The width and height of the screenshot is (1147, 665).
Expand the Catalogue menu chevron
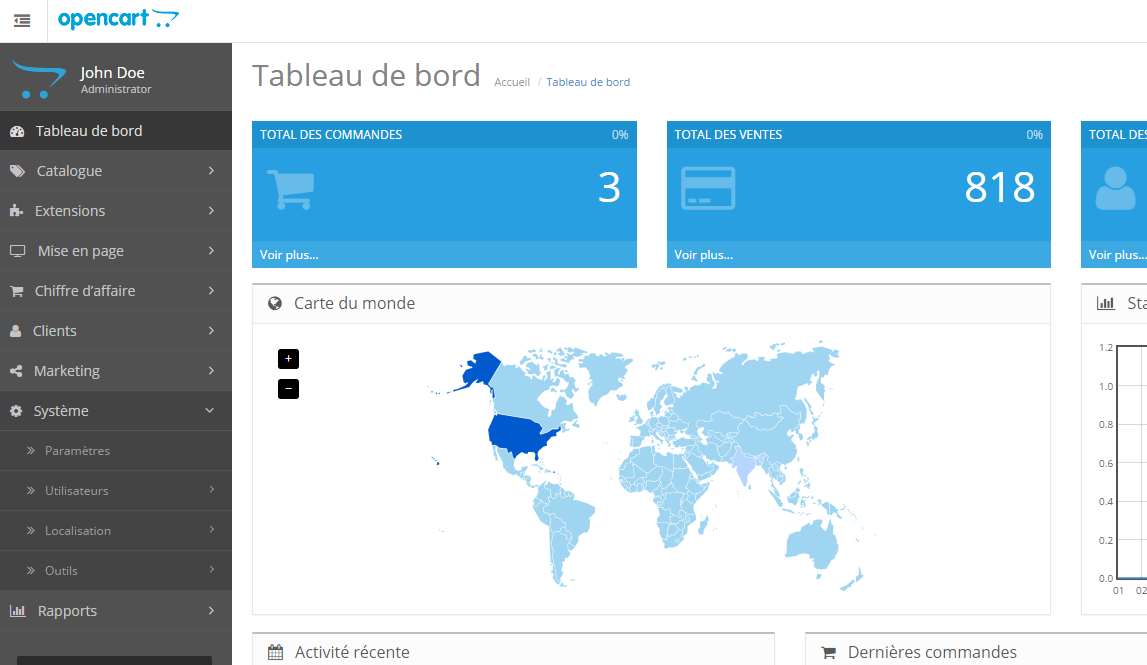(x=211, y=170)
